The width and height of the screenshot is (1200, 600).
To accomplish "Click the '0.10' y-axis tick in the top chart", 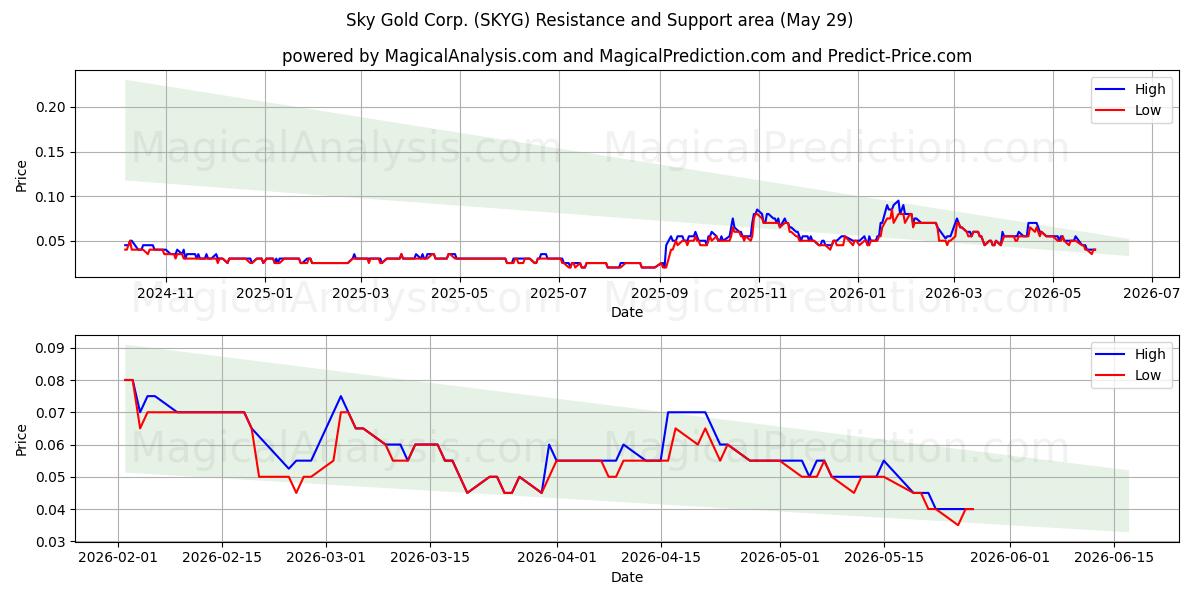I will coord(50,197).
